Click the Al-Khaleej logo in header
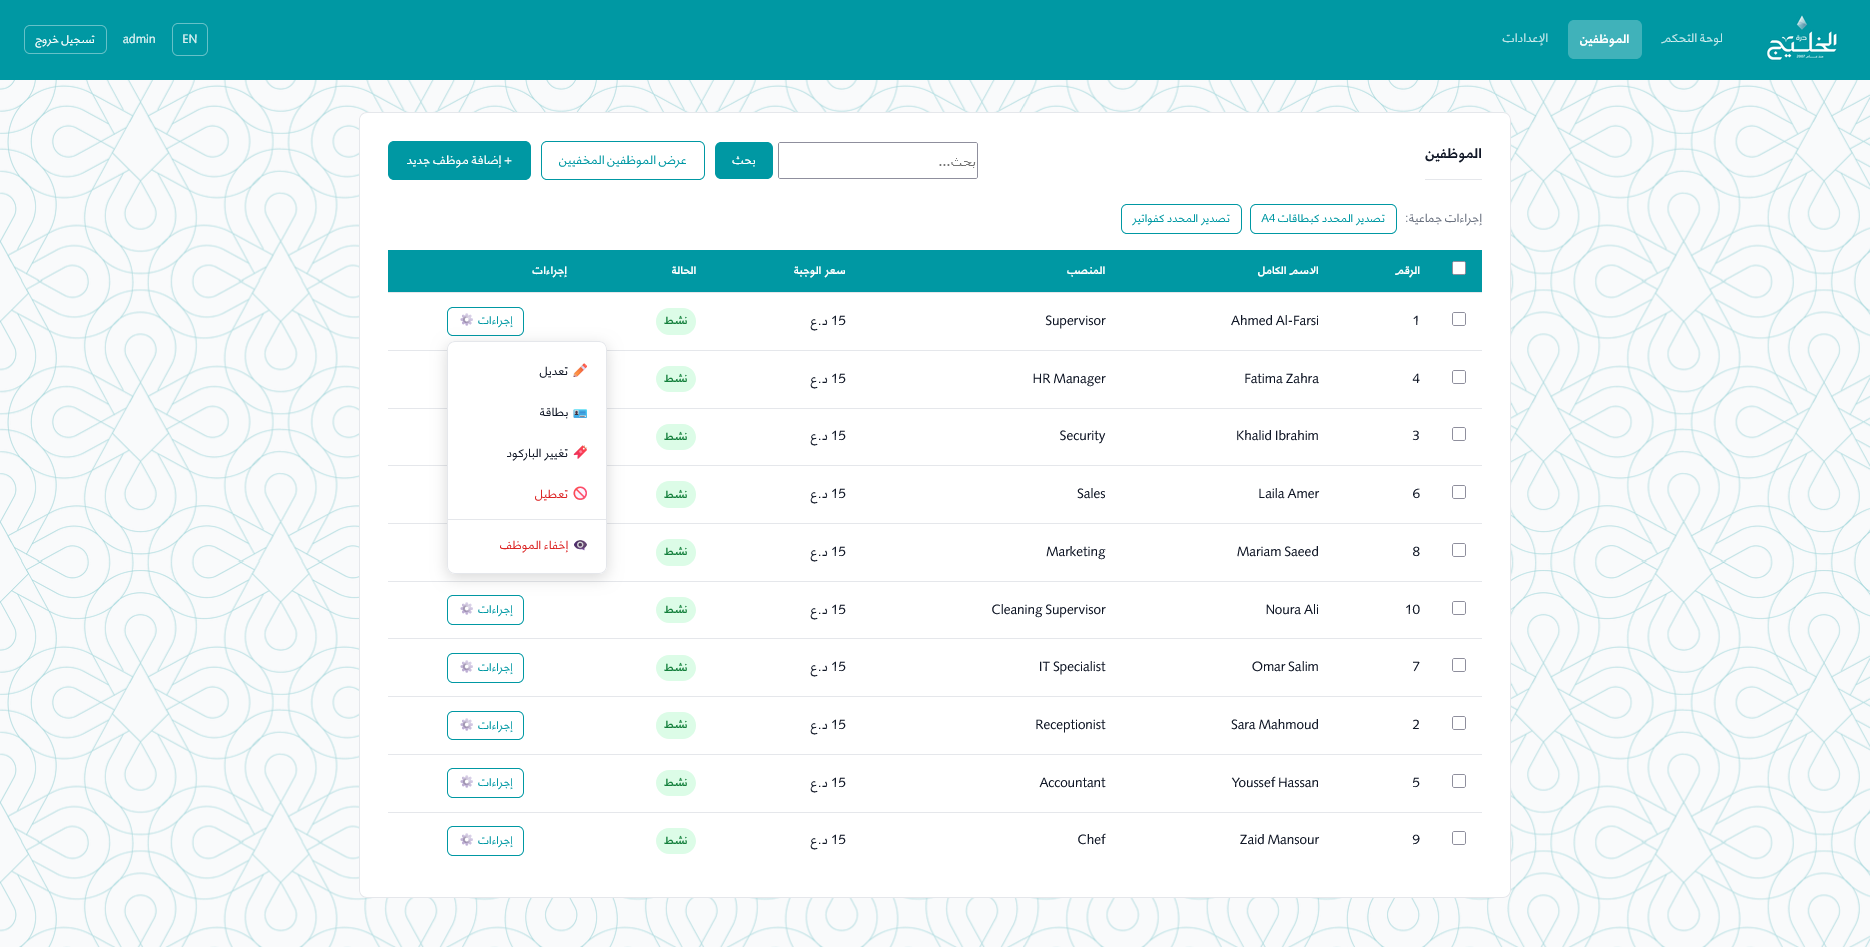The image size is (1870, 947). [1802, 39]
